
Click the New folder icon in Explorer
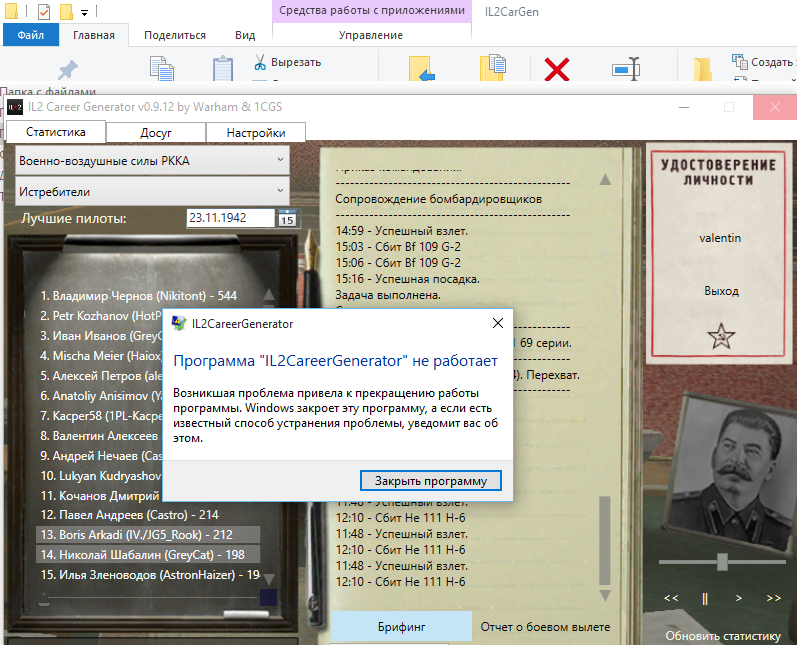(x=703, y=70)
